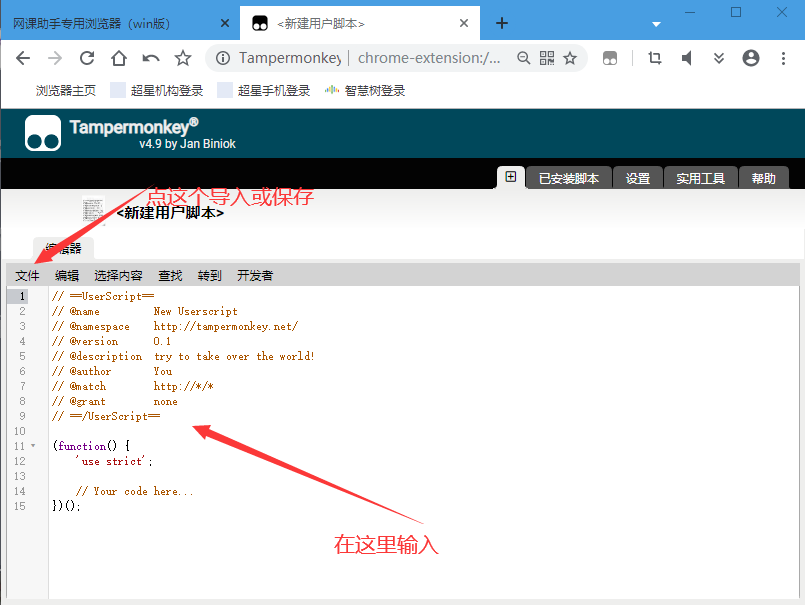Close the 网课助手专用浏览器 tab

(x=225, y=23)
